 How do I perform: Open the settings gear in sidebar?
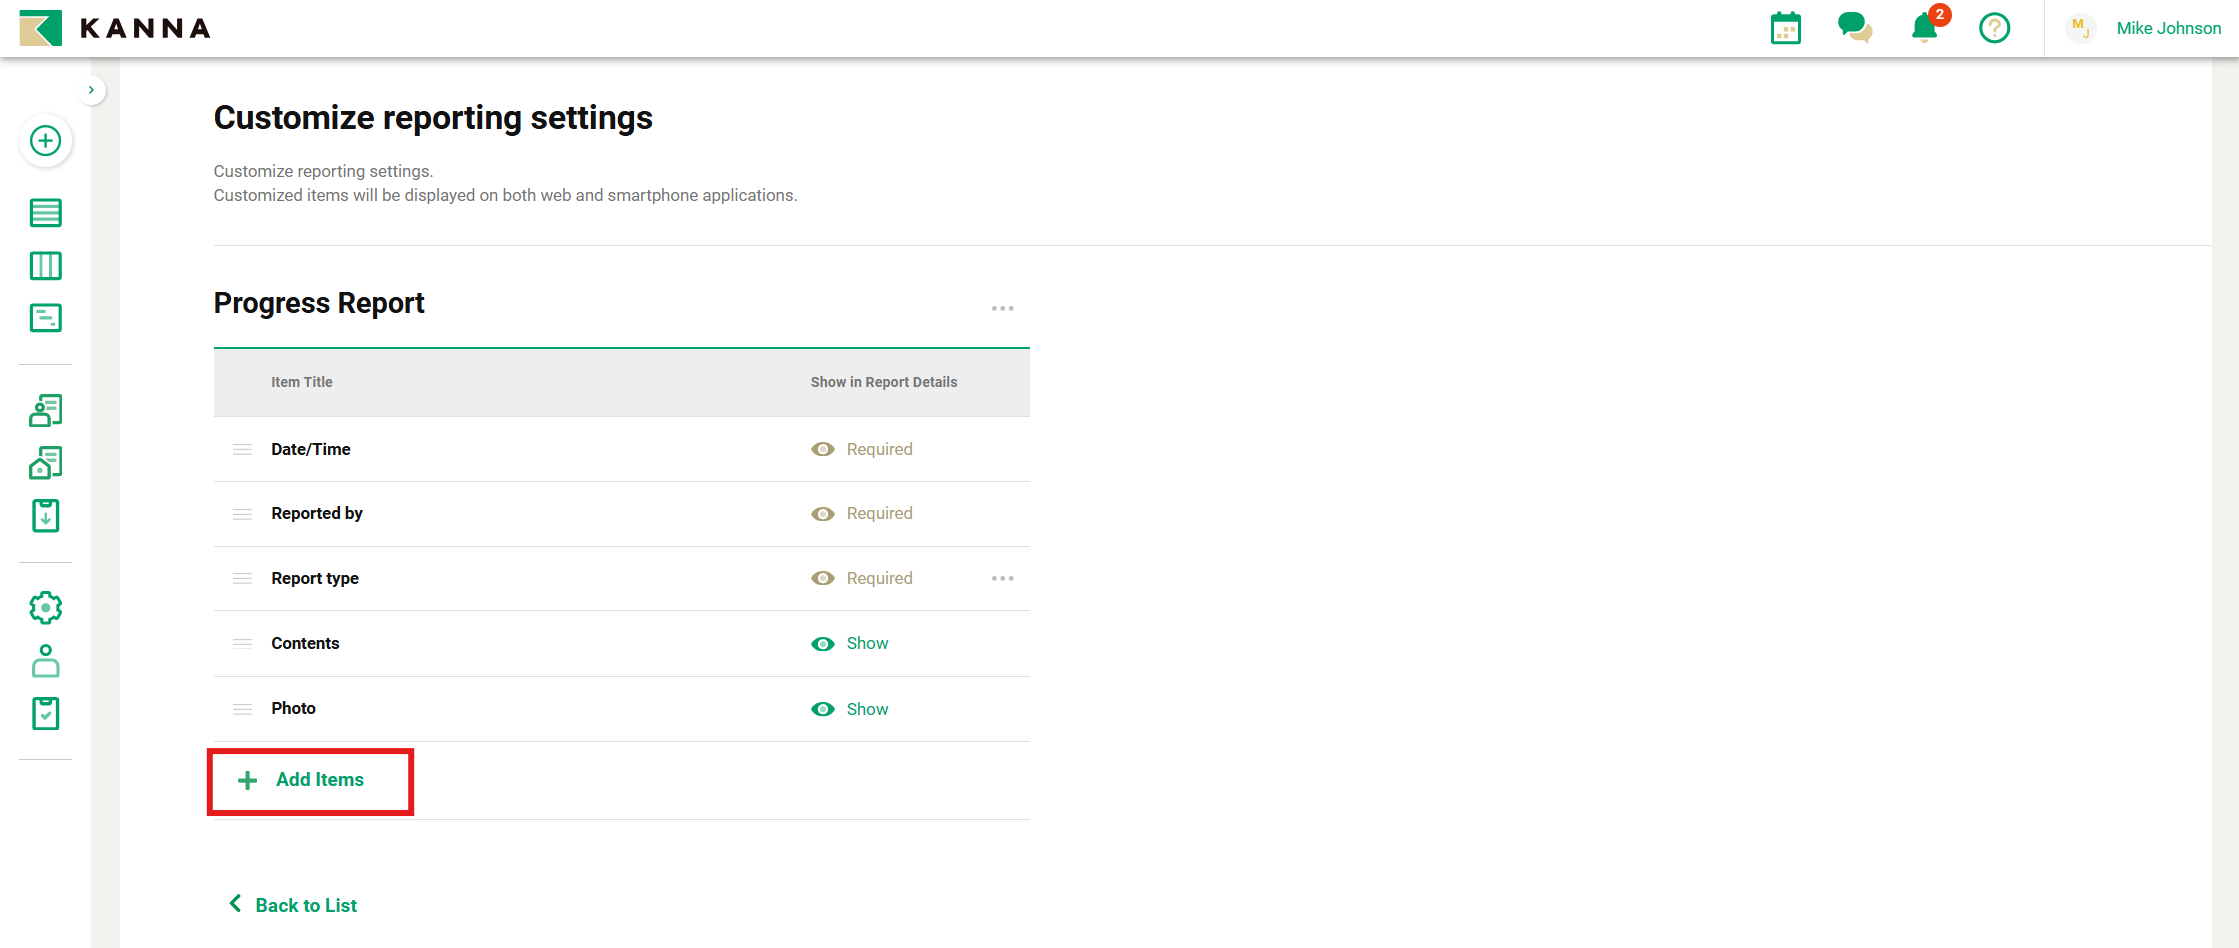click(45, 608)
